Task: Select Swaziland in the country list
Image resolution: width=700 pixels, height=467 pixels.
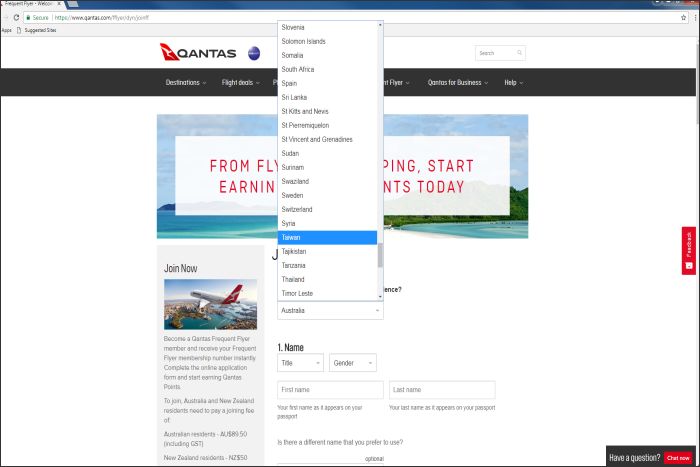Action: [x=327, y=181]
